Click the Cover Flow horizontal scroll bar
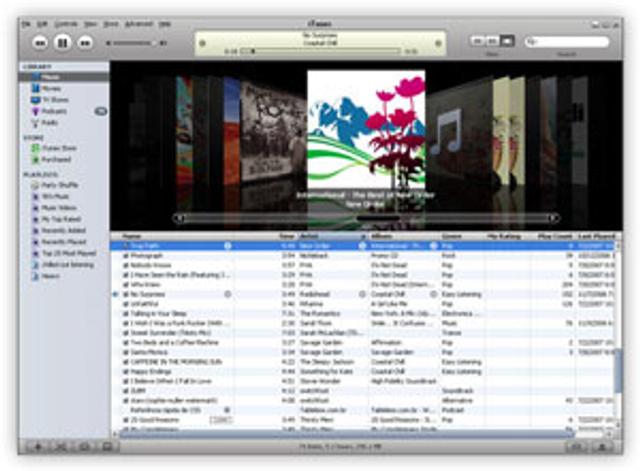 click(x=365, y=218)
